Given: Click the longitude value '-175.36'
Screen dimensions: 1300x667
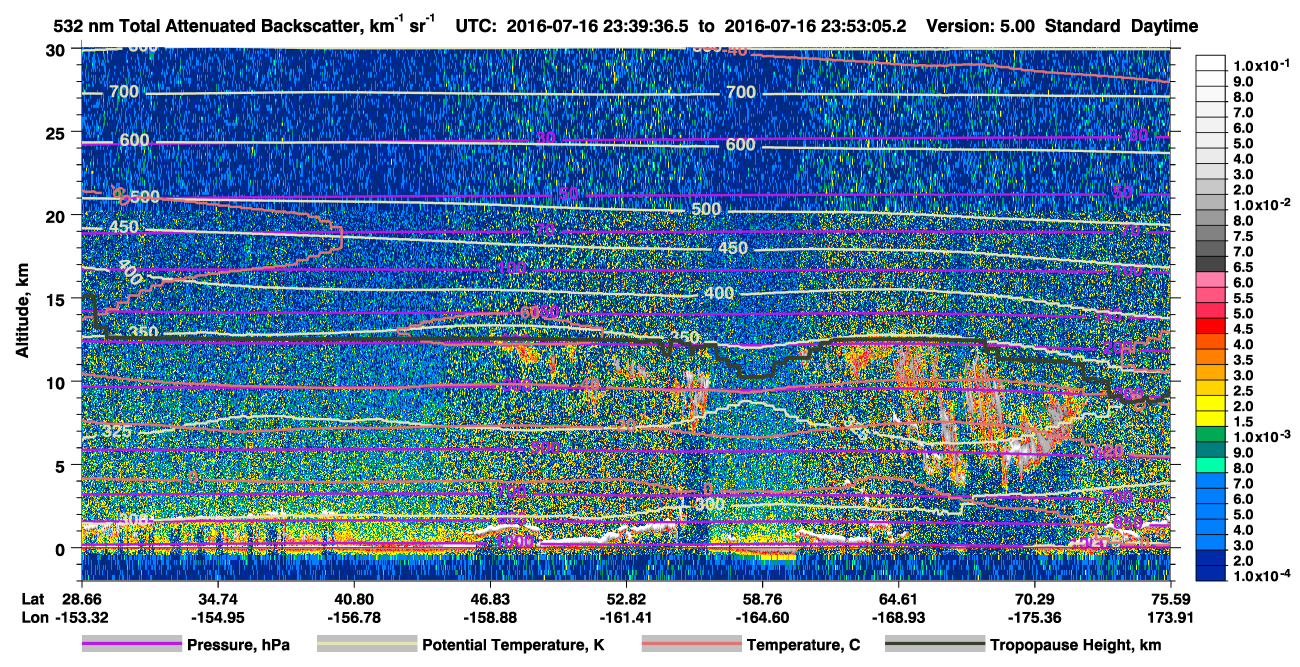Looking at the screenshot, I should click(1034, 617).
